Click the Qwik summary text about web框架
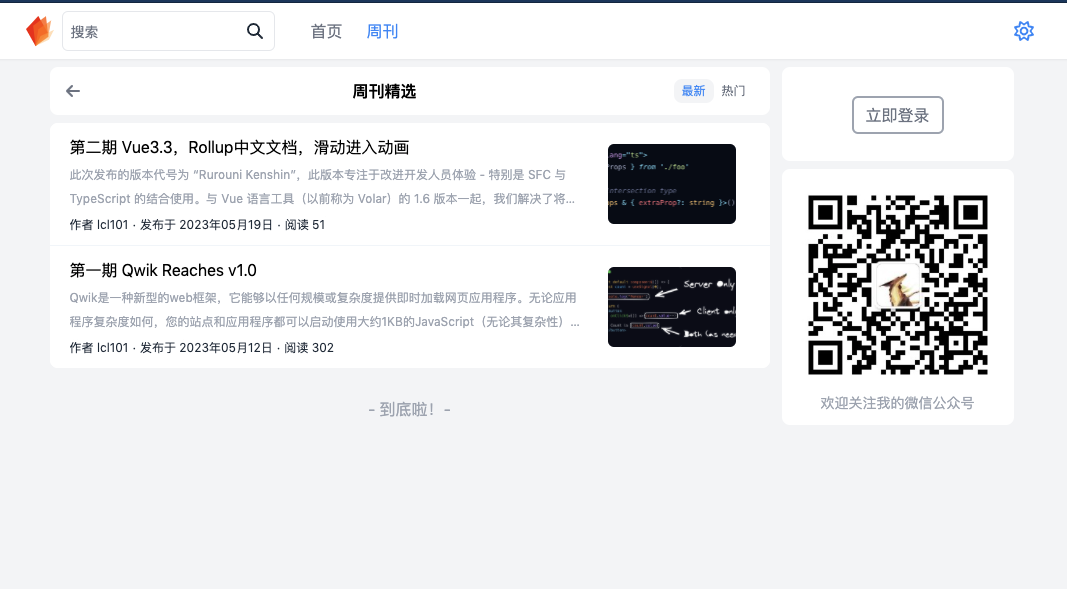Viewport: 1067px width, 589px height. click(325, 310)
